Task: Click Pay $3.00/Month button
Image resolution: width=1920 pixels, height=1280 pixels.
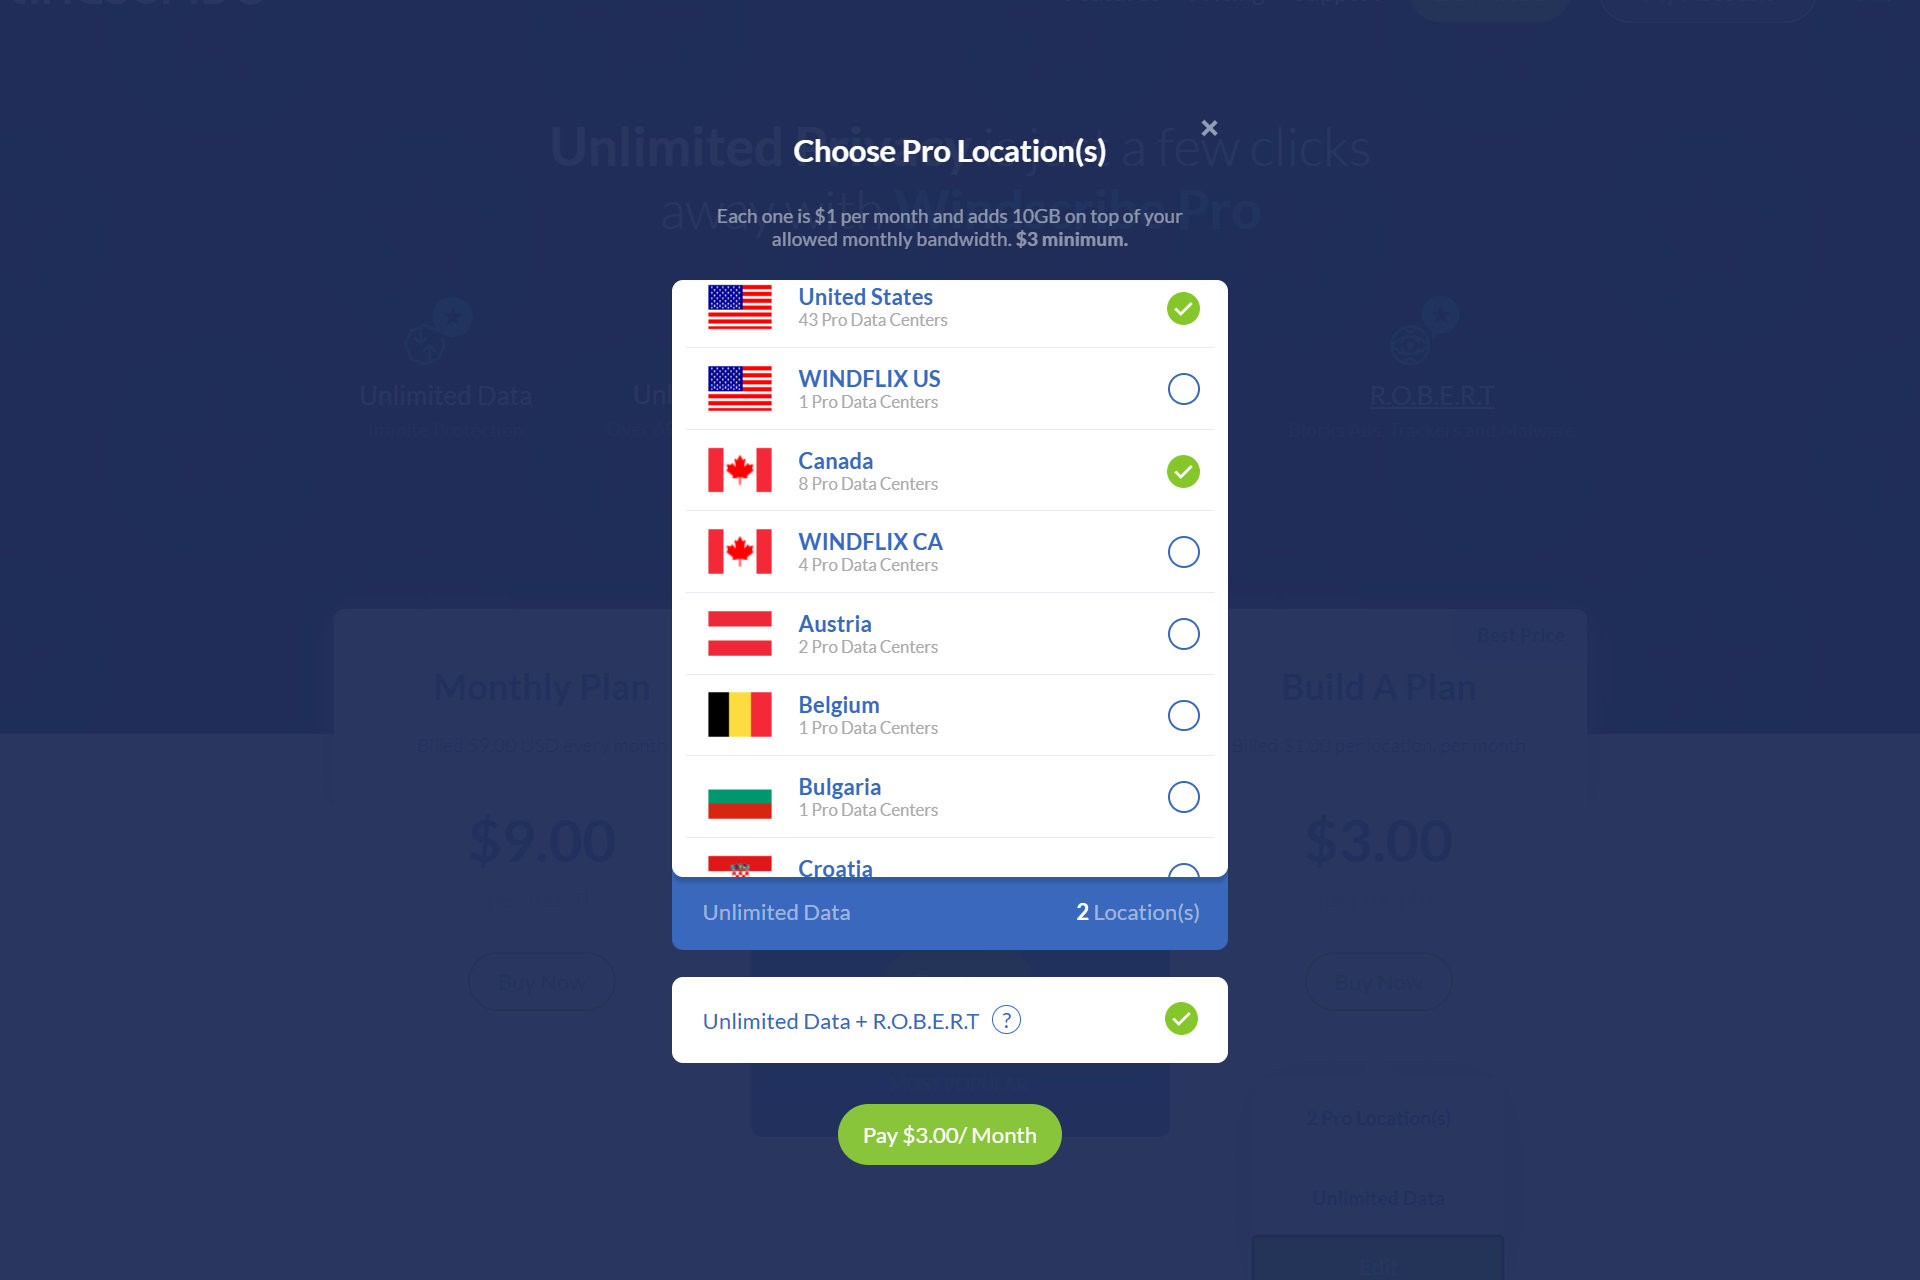Action: 950,1133
